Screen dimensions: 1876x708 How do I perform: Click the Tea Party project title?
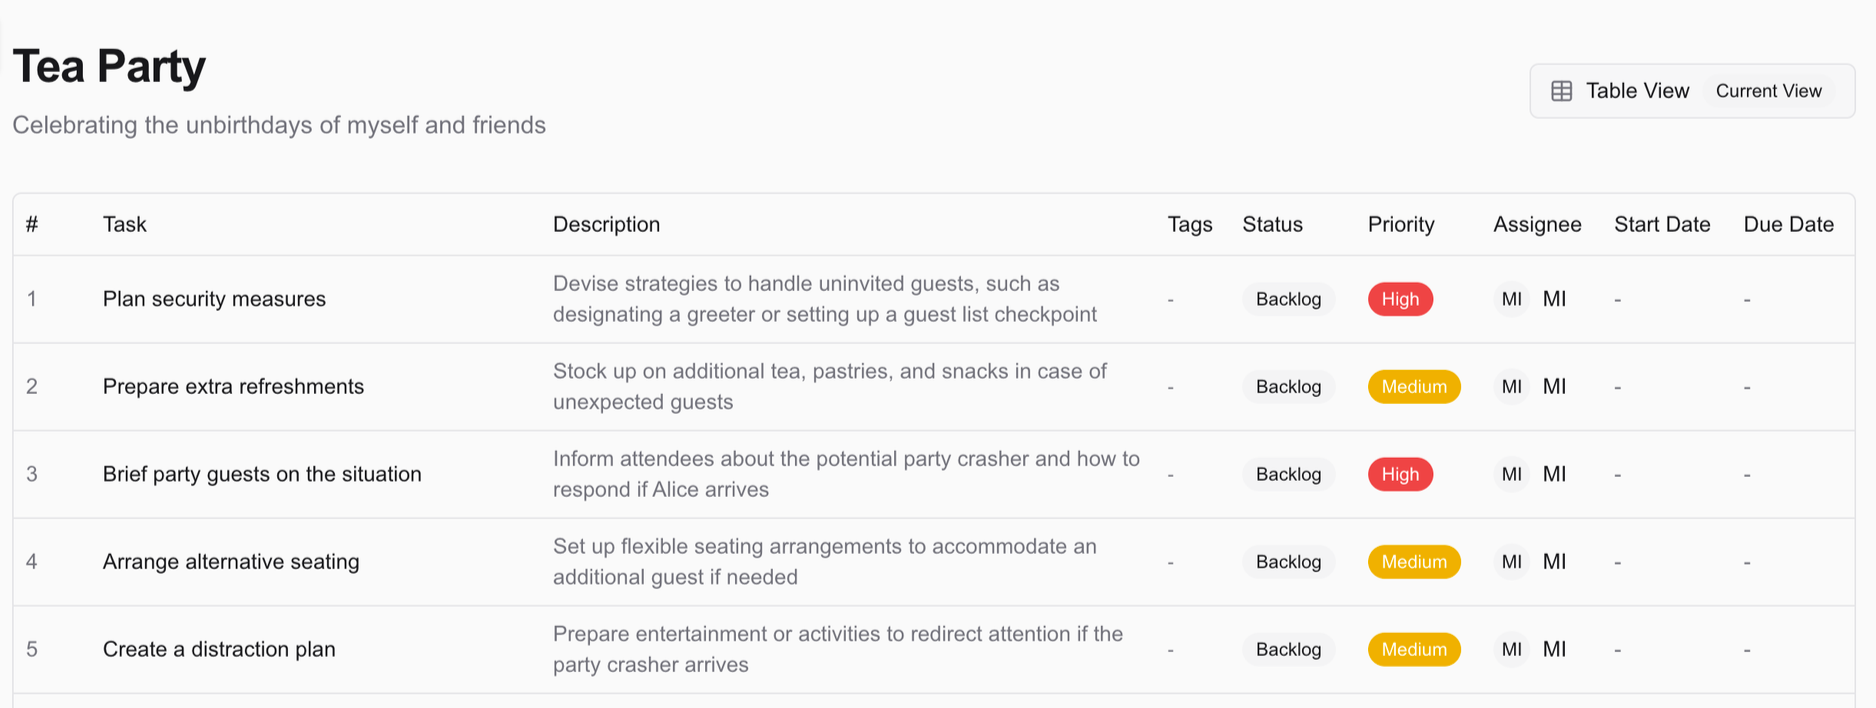click(x=109, y=67)
